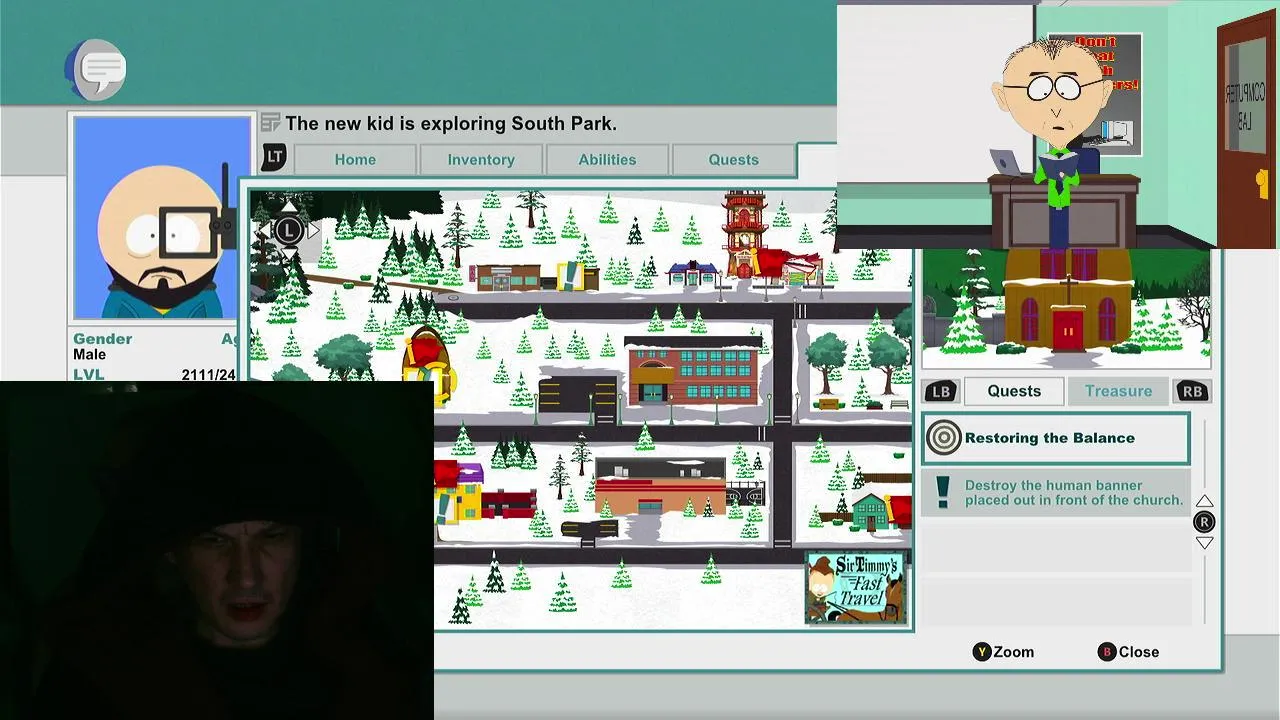Click the news feed icon beside status text
Viewport: 1280px width, 720px height.
click(x=270, y=123)
